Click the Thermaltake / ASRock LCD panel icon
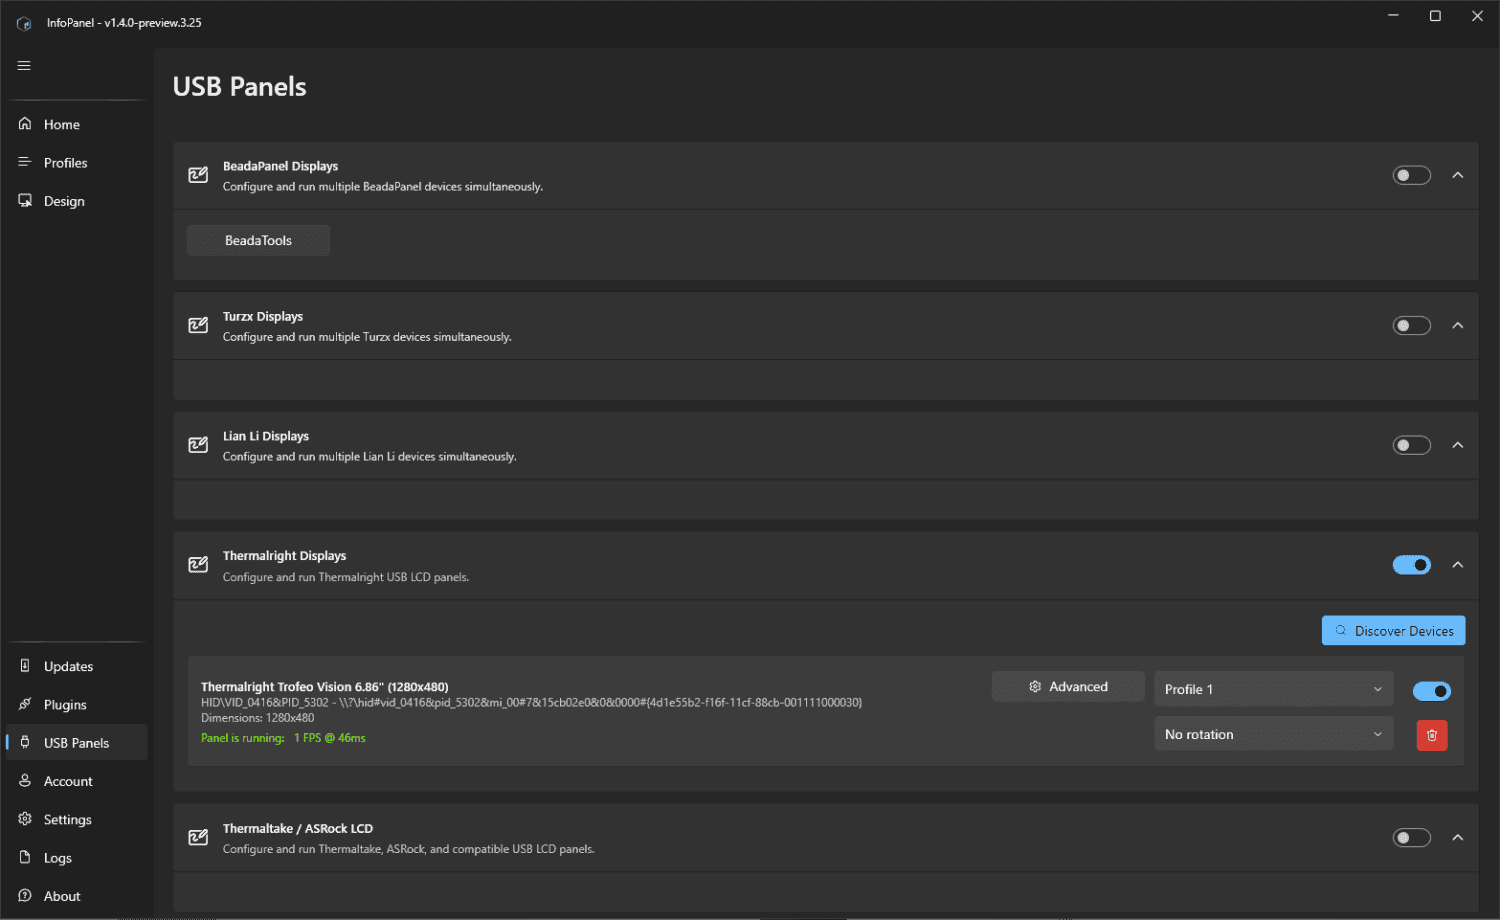This screenshot has width=1500, height=920. tap(198, 837)
